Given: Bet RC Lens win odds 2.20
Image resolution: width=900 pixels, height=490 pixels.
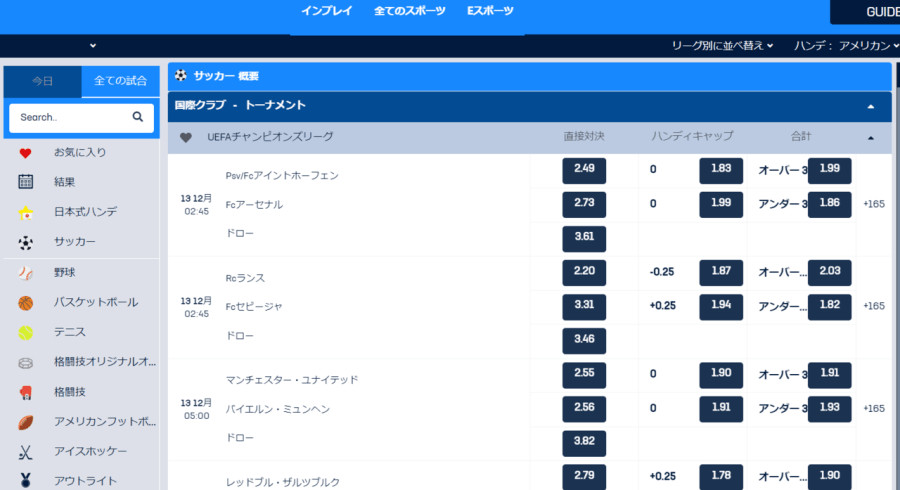Looking at the screenshot, I should coord(584,273).
